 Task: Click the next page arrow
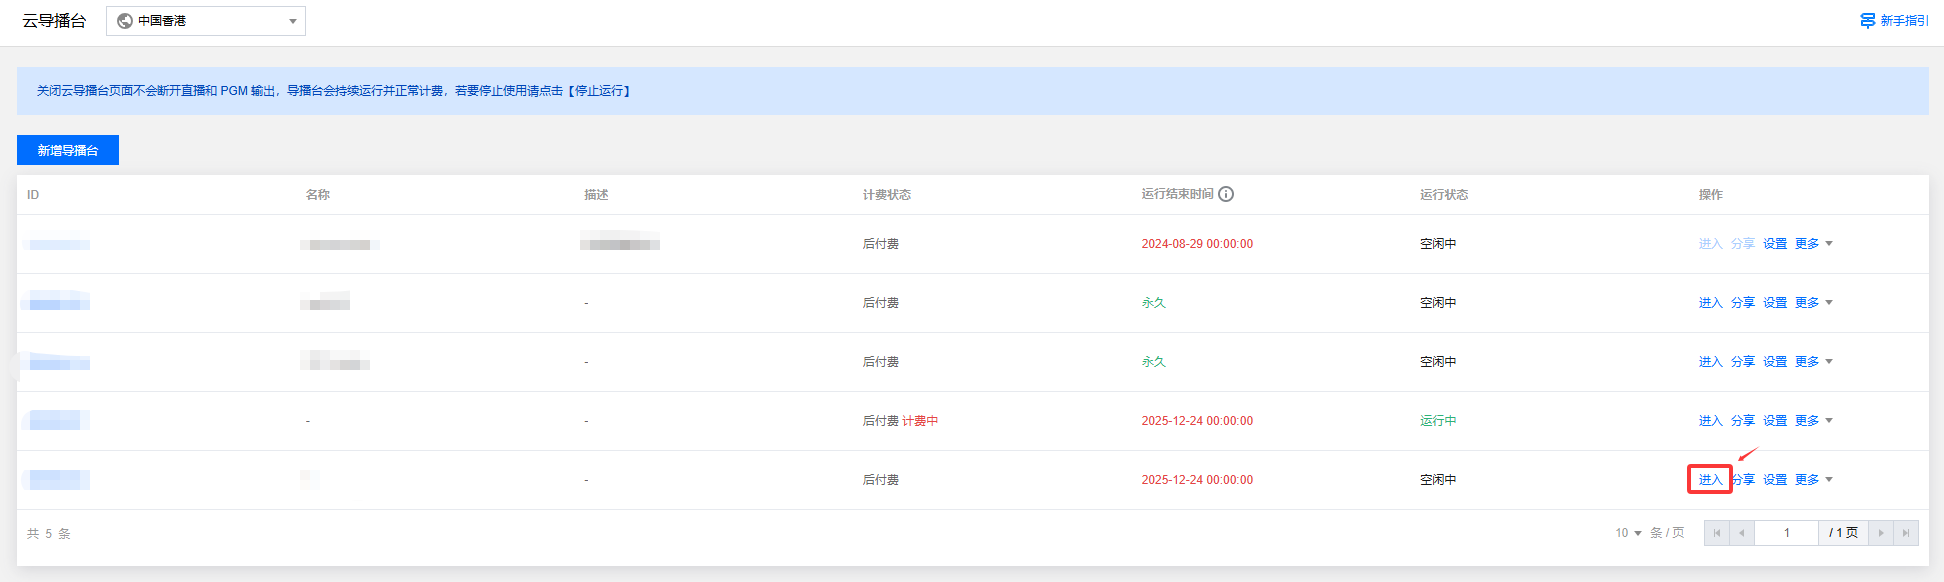click(1881, 533)
